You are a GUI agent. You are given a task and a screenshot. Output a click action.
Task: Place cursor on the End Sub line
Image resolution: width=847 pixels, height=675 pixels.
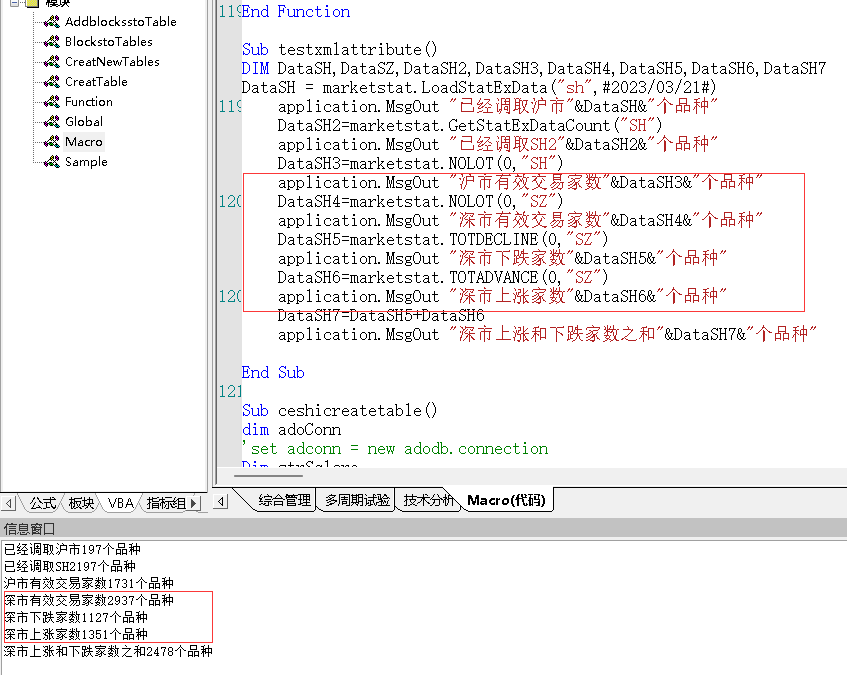click(x=273, y=373)
